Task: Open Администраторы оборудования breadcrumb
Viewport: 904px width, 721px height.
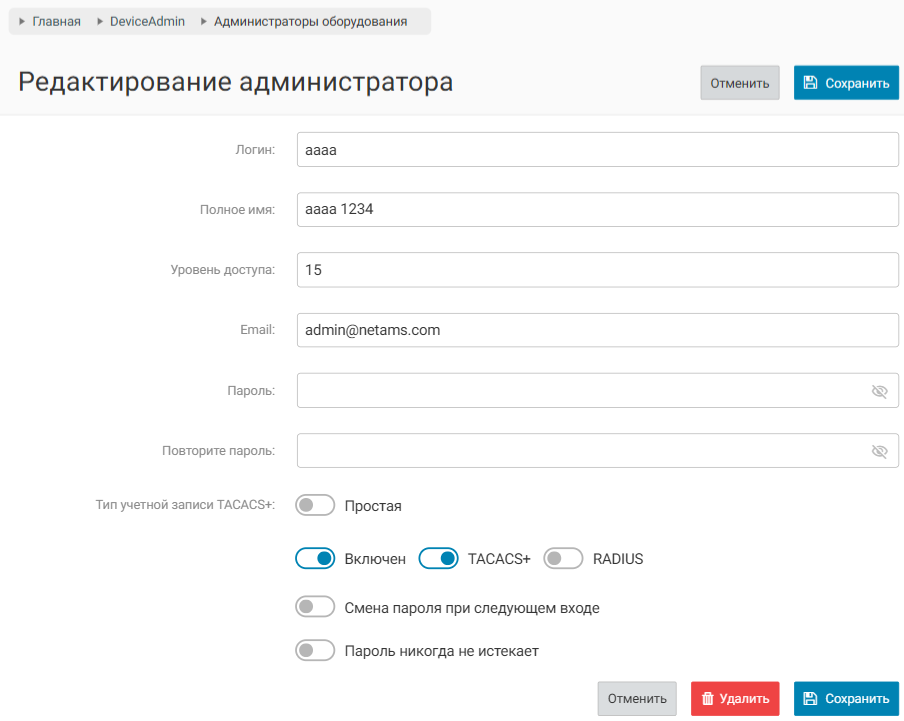Action: pyautogui.click(x=310, y=21)
